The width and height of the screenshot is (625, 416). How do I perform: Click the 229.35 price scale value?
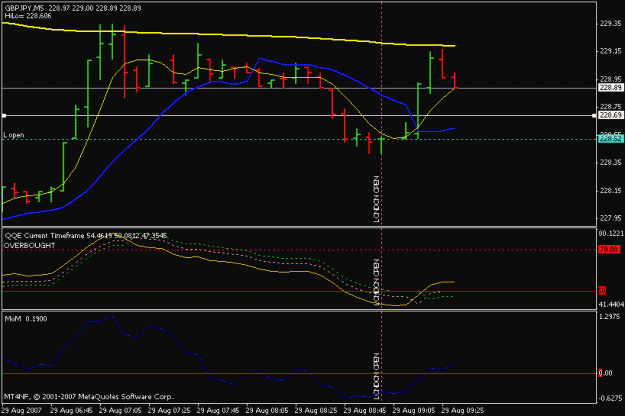[x=610, y=24]
